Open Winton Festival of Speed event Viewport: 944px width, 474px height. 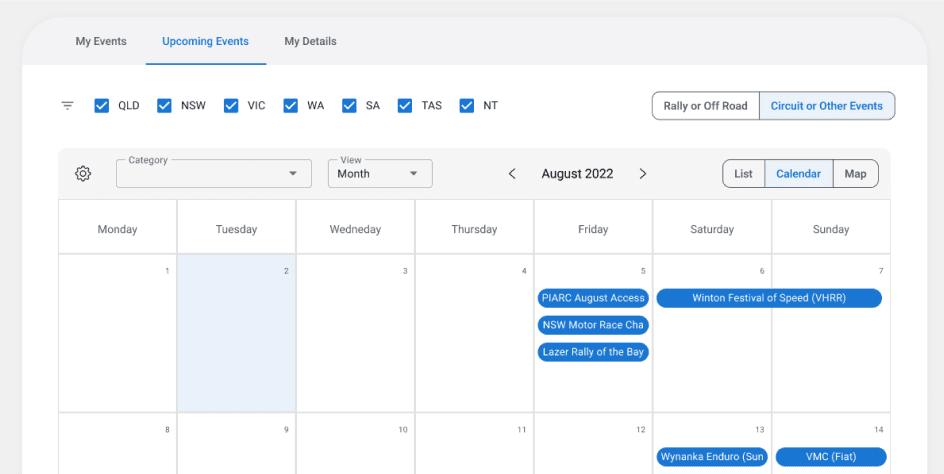(x=769, y=298)
